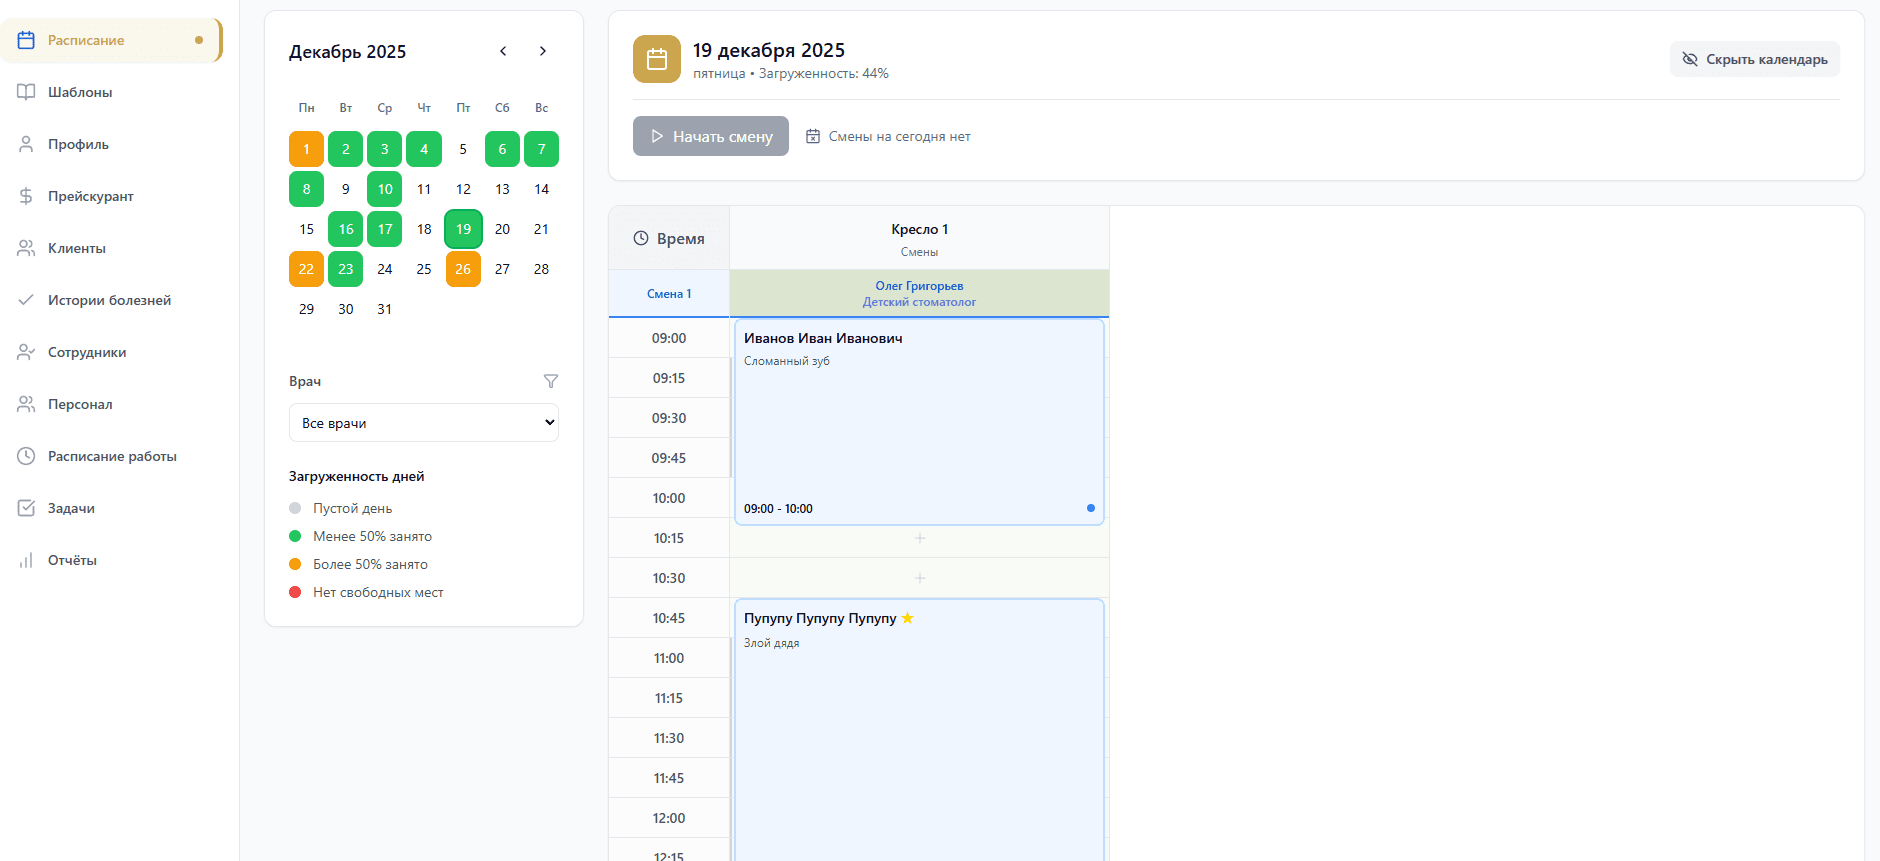Open Клиенты in the sidebar

click(77, 248)
